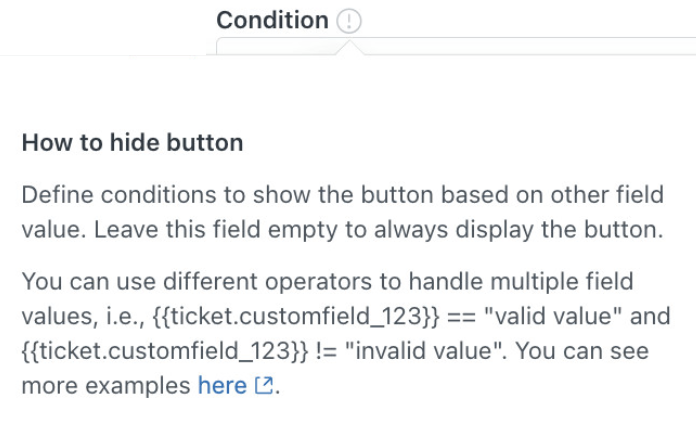Click the "How to hide button" heading
This screenshot has width=696, height=422.
point(132,143)
